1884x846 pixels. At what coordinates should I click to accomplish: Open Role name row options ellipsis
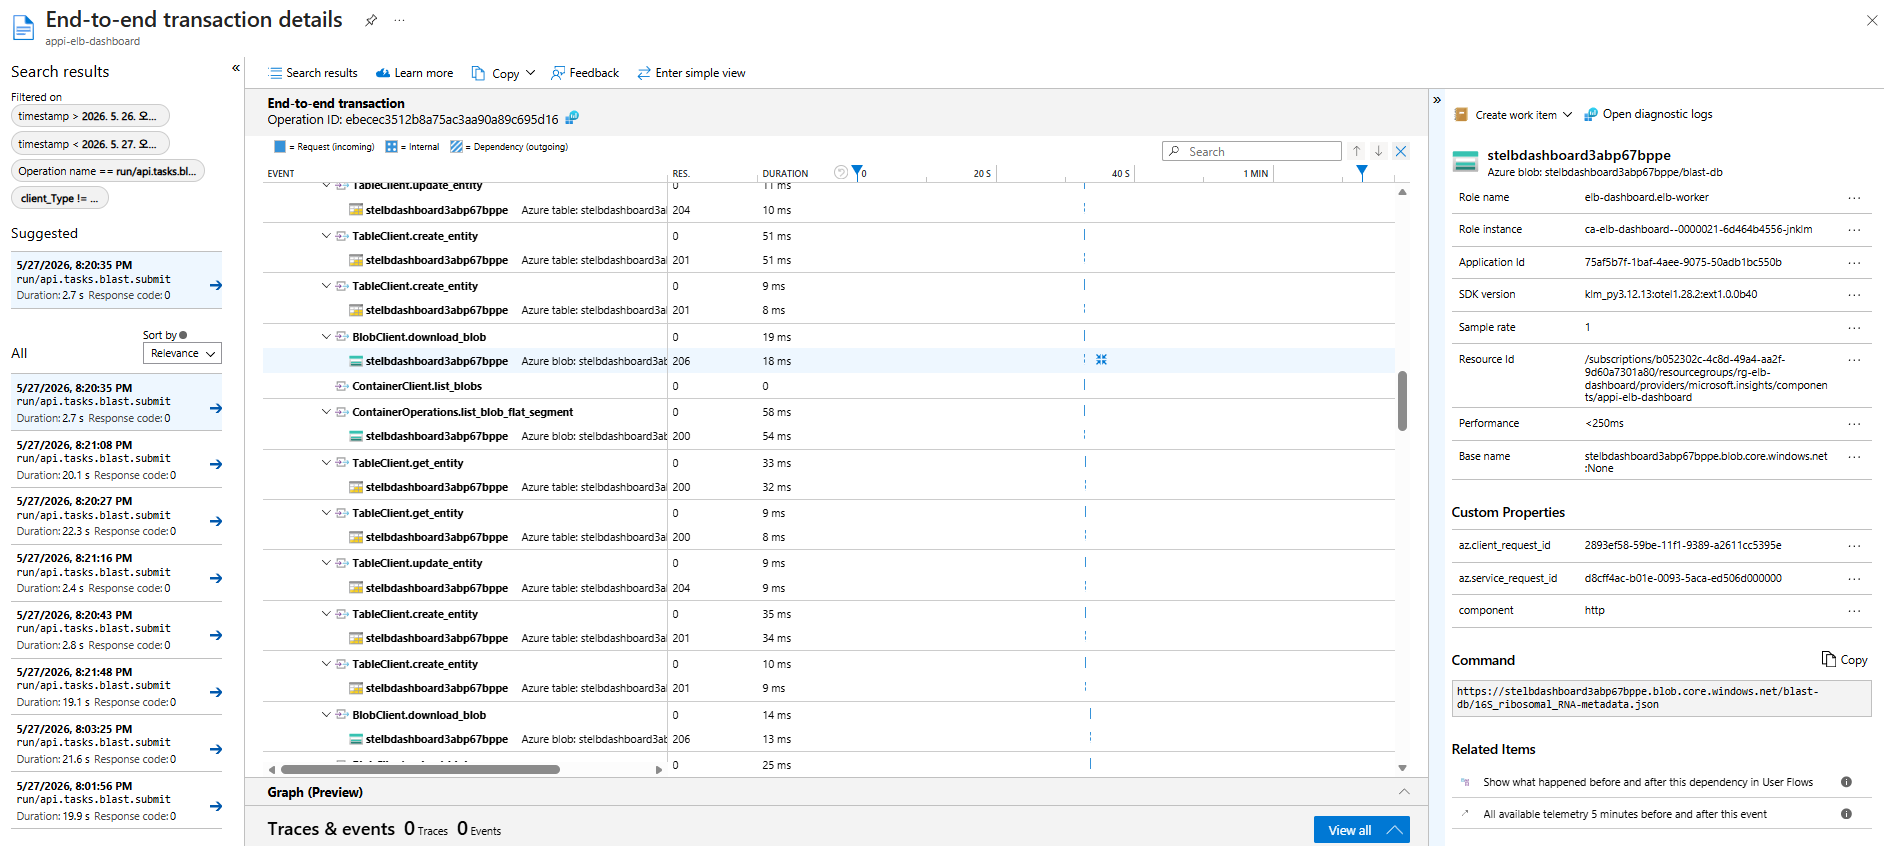1854,198
